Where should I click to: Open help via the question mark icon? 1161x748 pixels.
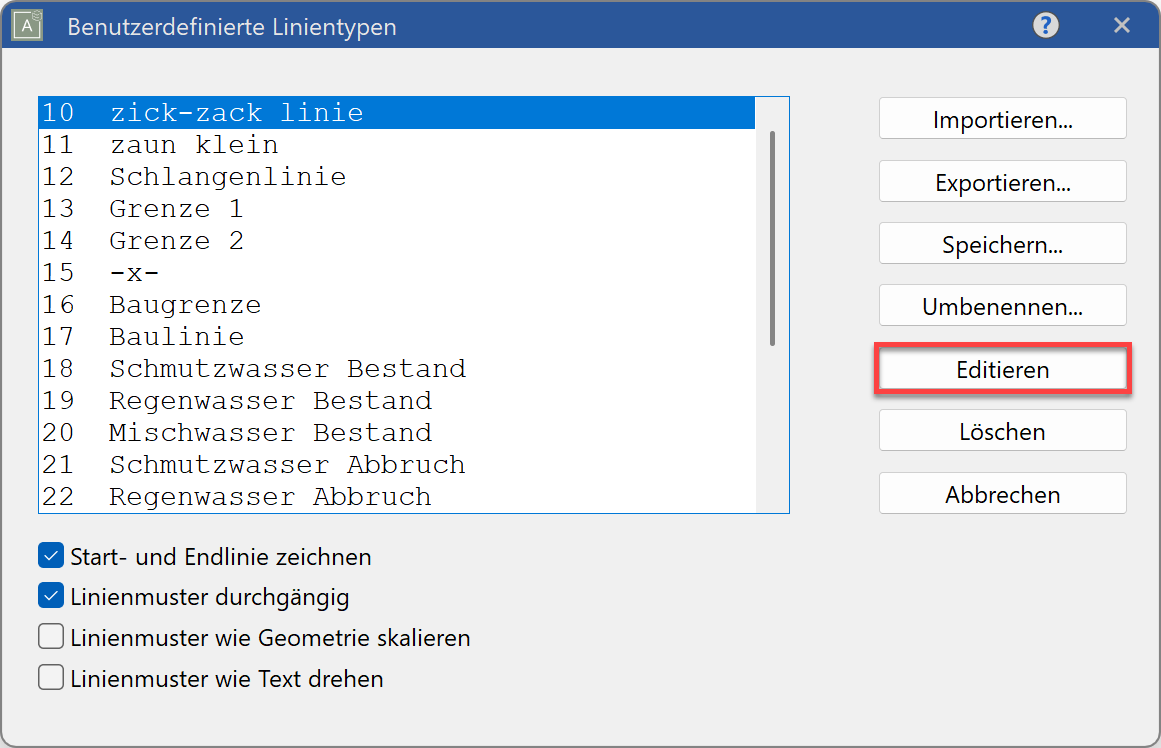(x=1045, y=25)
